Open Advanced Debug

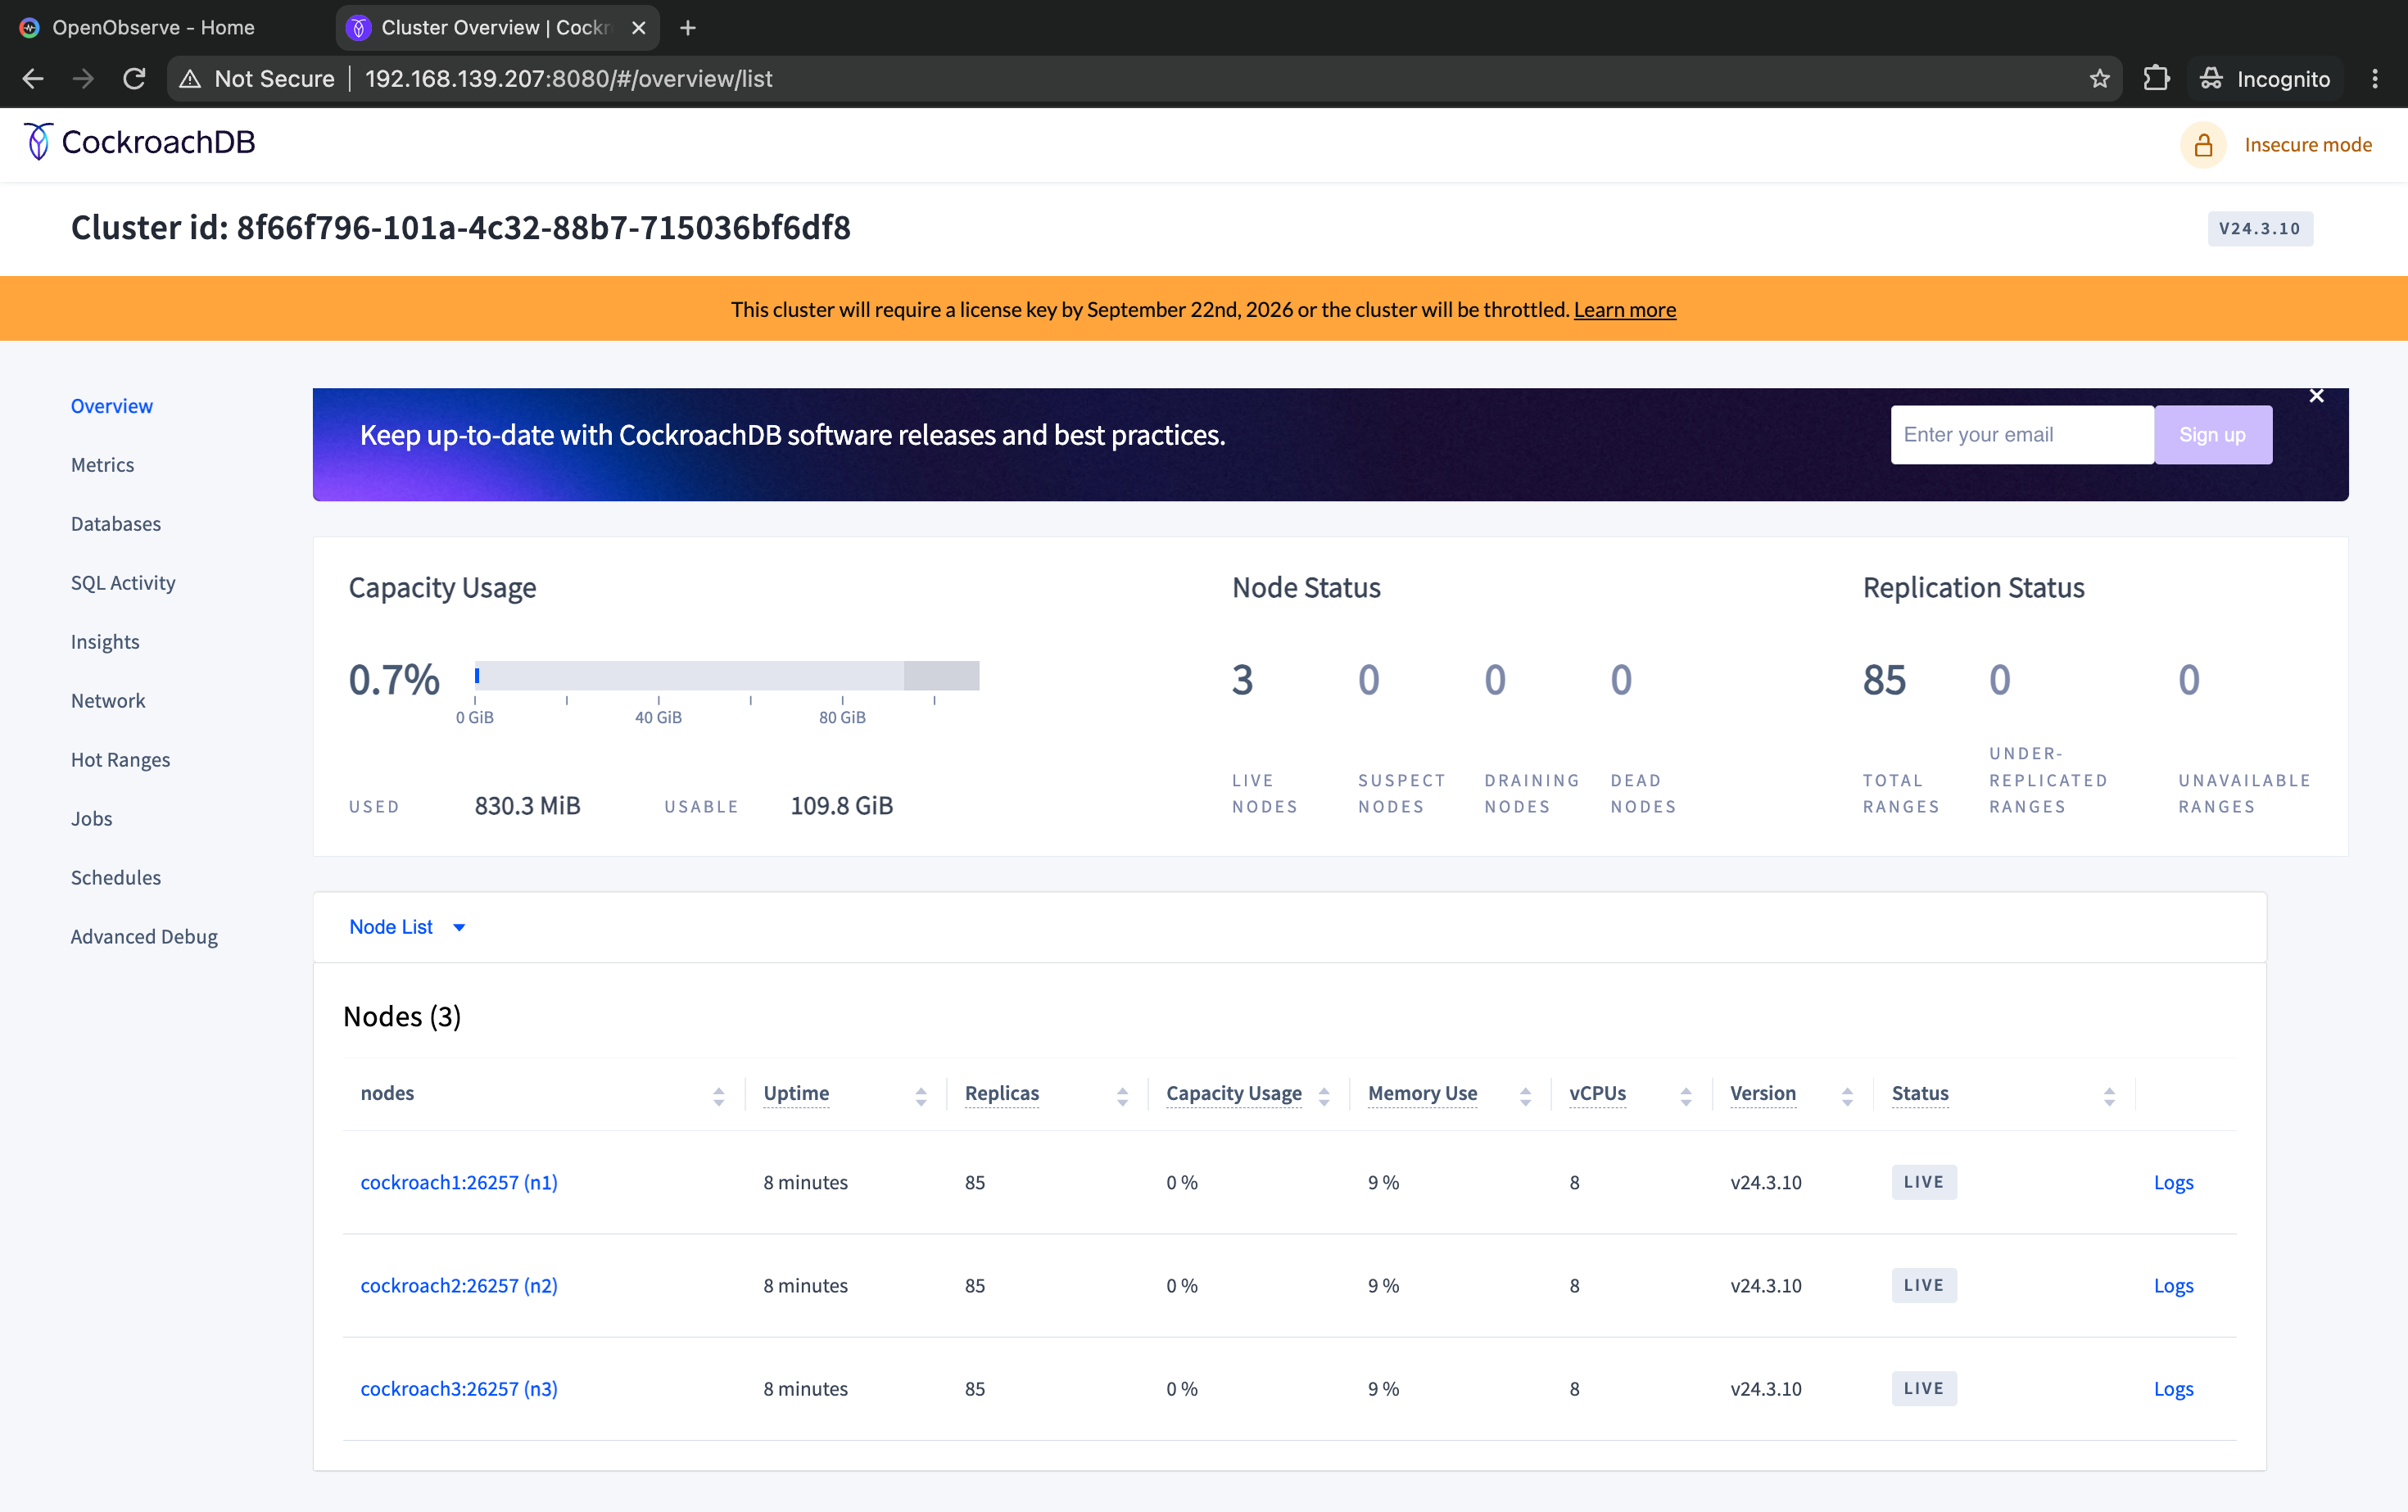click(144, 937)
